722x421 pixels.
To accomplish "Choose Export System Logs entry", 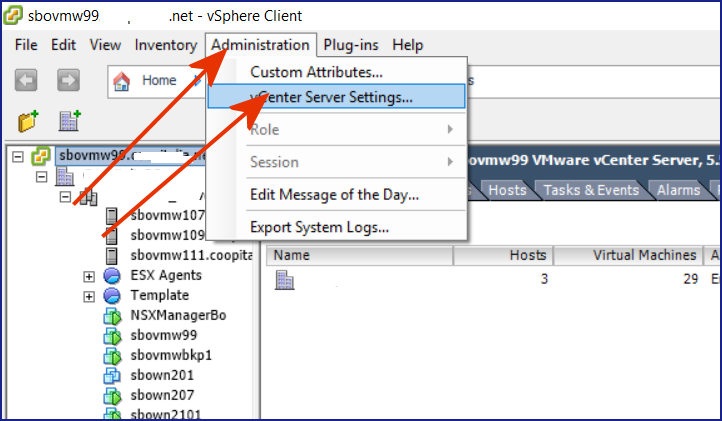I will tap(337, 227).
